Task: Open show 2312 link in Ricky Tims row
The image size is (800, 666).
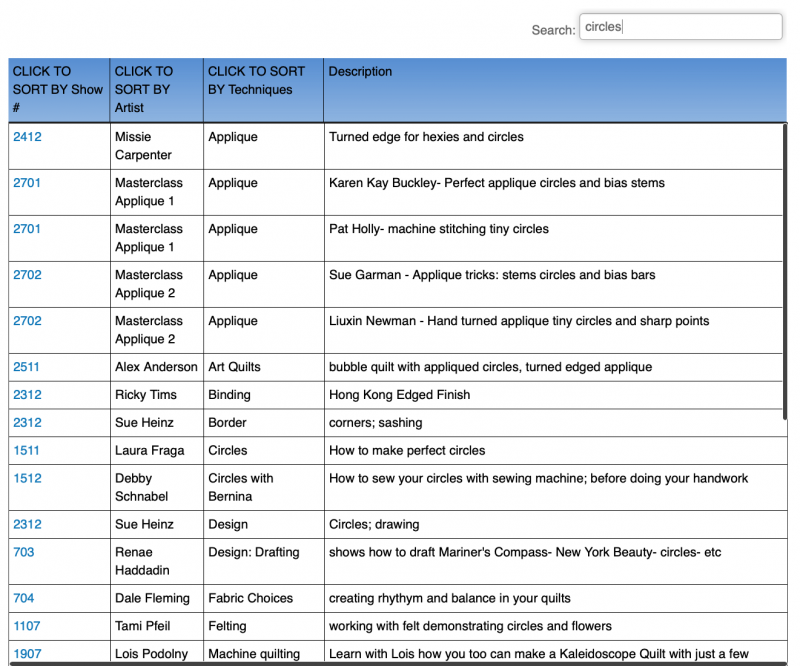Action: [x=27, y=395]
